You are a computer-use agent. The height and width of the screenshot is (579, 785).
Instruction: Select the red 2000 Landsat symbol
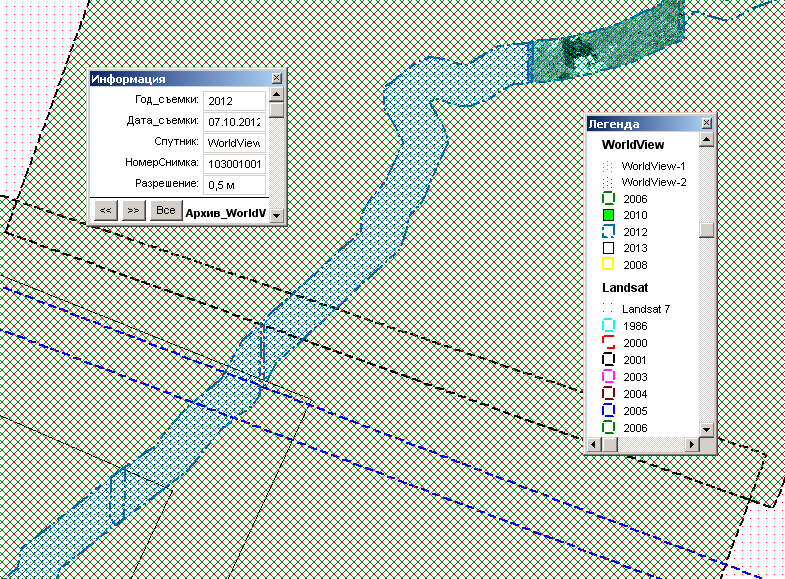click(607, 343)
